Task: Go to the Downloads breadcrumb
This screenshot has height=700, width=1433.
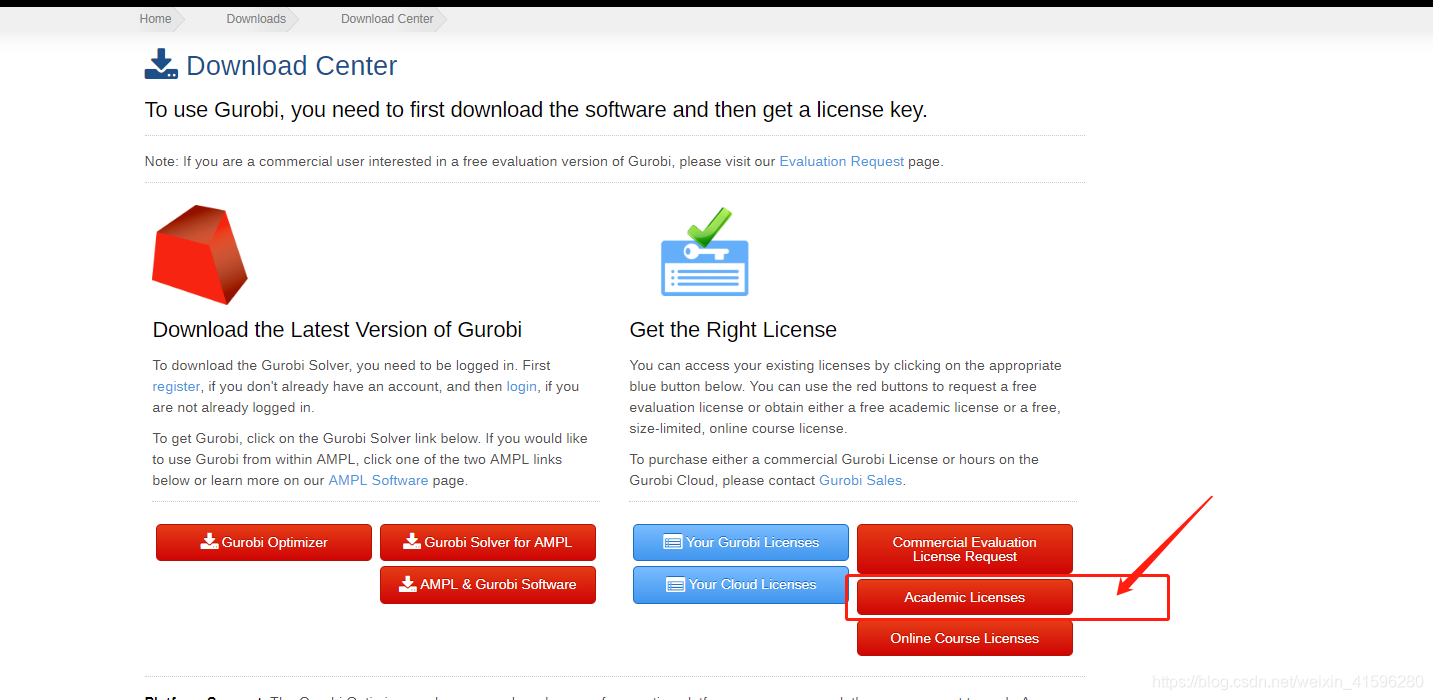Action: [x=256, y=19]
